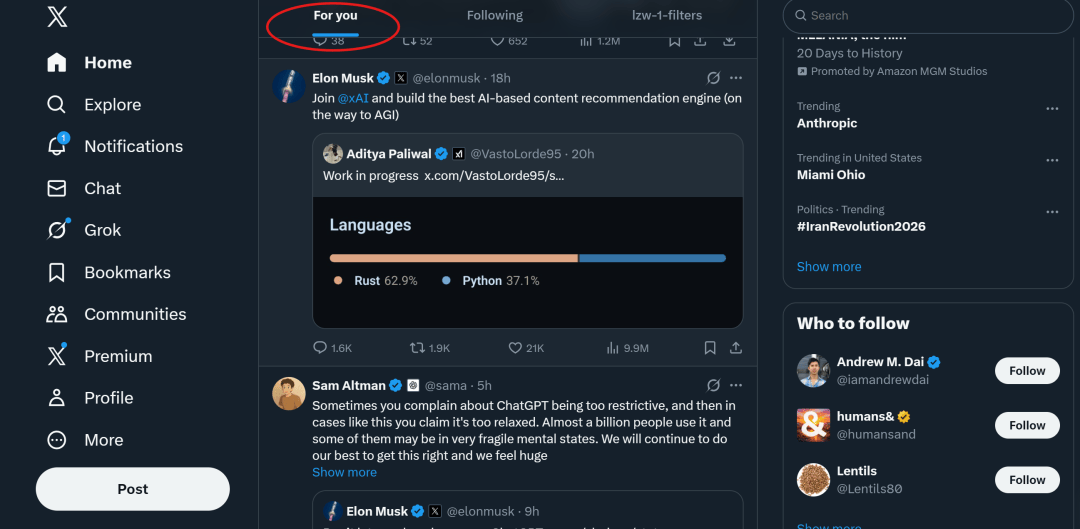Reply to Elon Musk's xAI post
Viewport: 1080px width, 529px height.
320,348
